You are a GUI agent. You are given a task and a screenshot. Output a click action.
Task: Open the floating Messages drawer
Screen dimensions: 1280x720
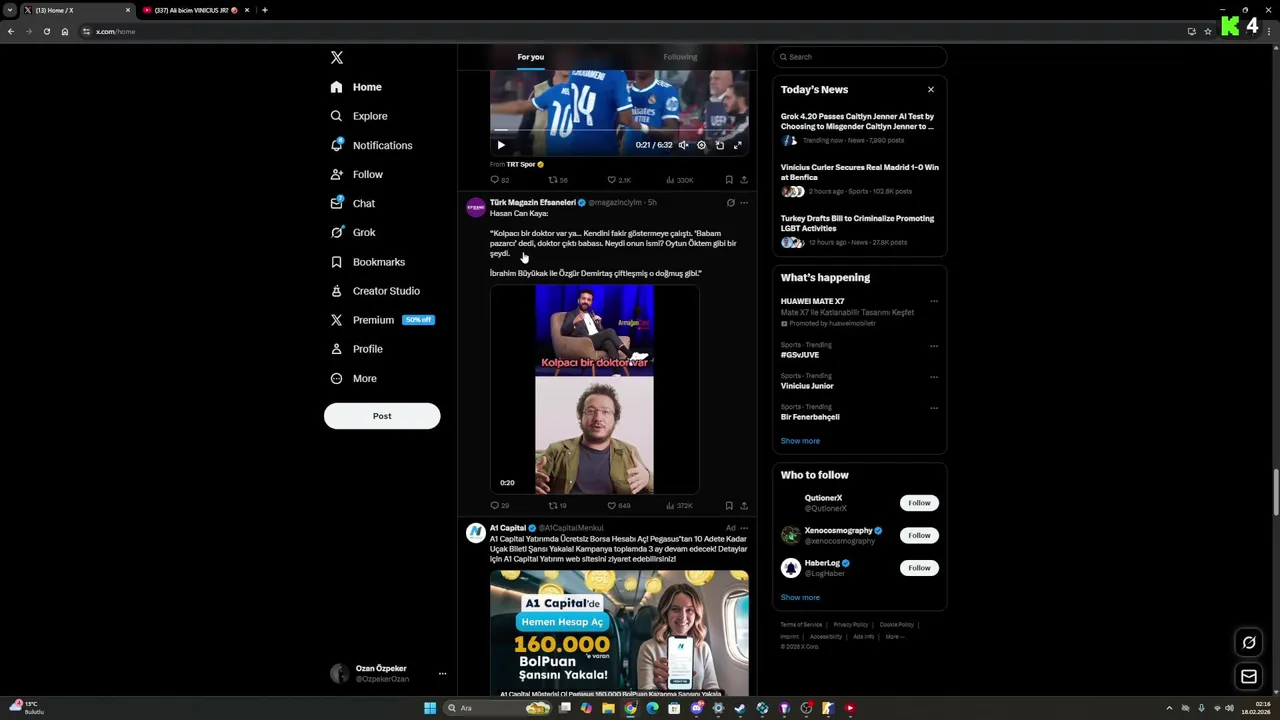tap(1249, 677)
